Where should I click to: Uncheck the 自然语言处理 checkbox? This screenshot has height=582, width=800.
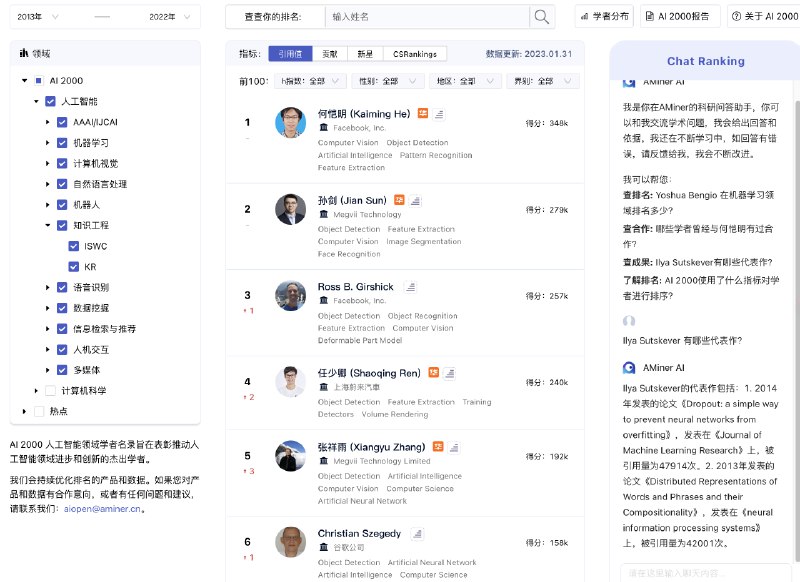(x=62, y=184)
